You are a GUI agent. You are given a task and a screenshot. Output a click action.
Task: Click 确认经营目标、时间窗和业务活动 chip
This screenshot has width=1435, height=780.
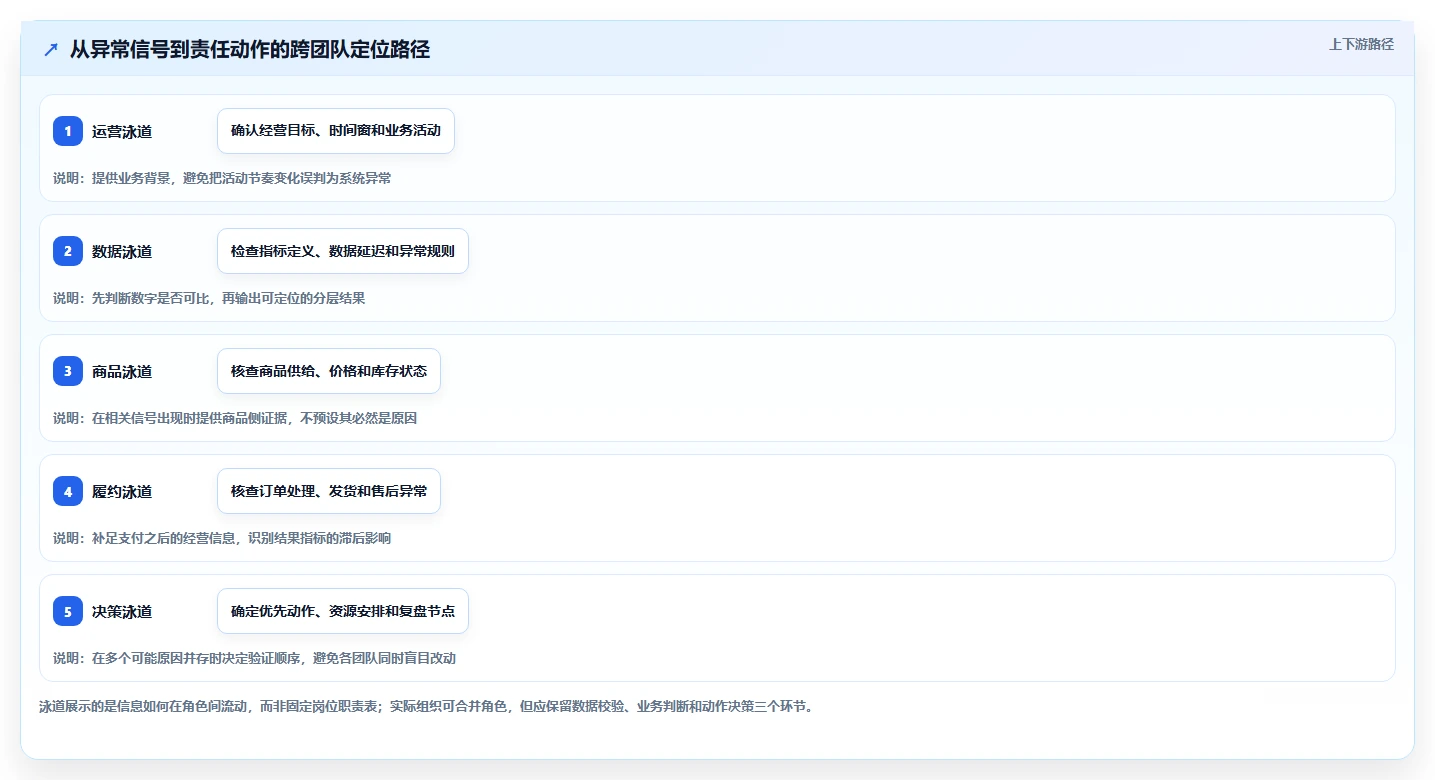(336, 131)
